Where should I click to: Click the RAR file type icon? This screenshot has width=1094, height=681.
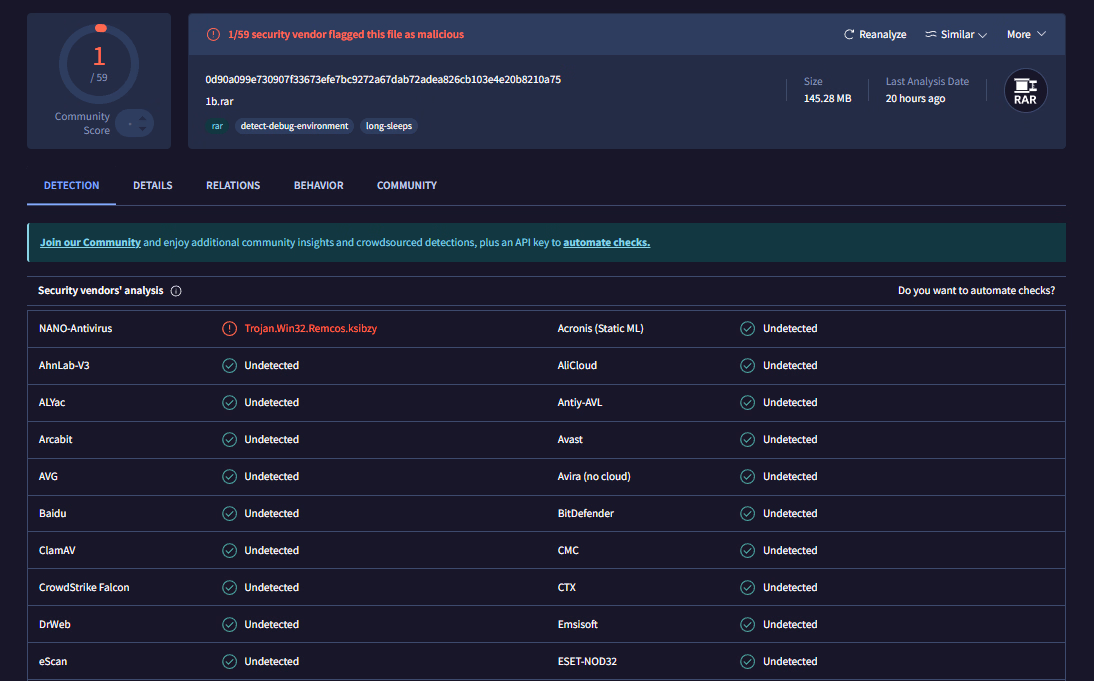pyautogui.click(x=1025, y=91)
